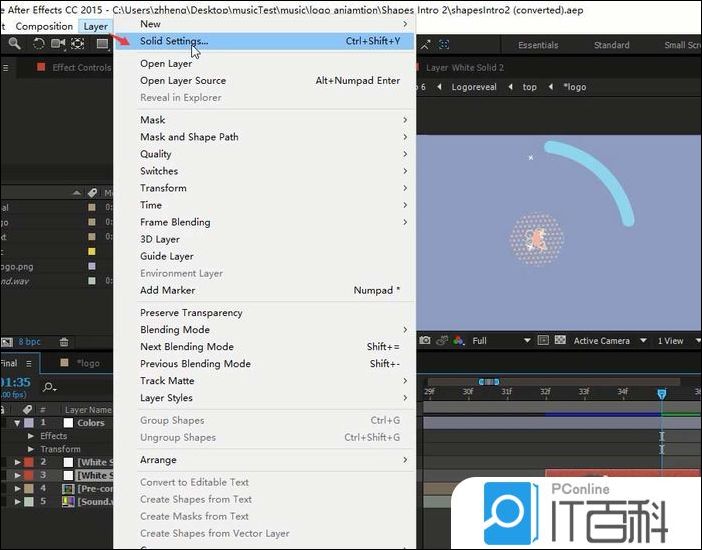Image resolution: width=702 pixels, height=550 pixels.
Task: Select the Rotation tool in toolbar
Action: [39, 44]
